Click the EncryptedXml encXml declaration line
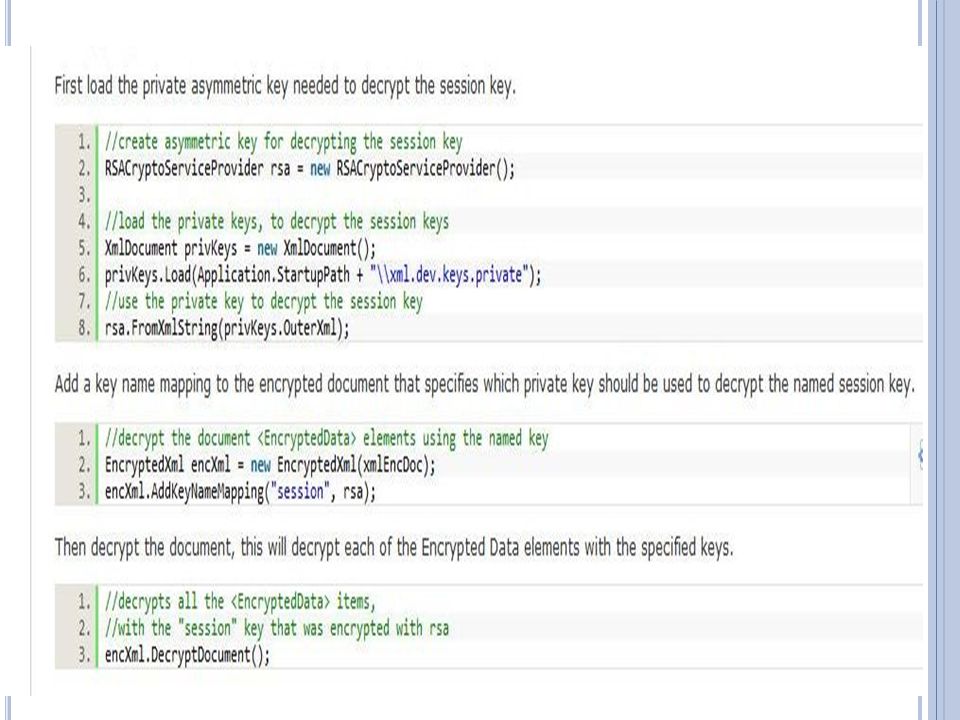Viewport: 960px width, 720px height. pyautogui.click(x=270, y=465)
